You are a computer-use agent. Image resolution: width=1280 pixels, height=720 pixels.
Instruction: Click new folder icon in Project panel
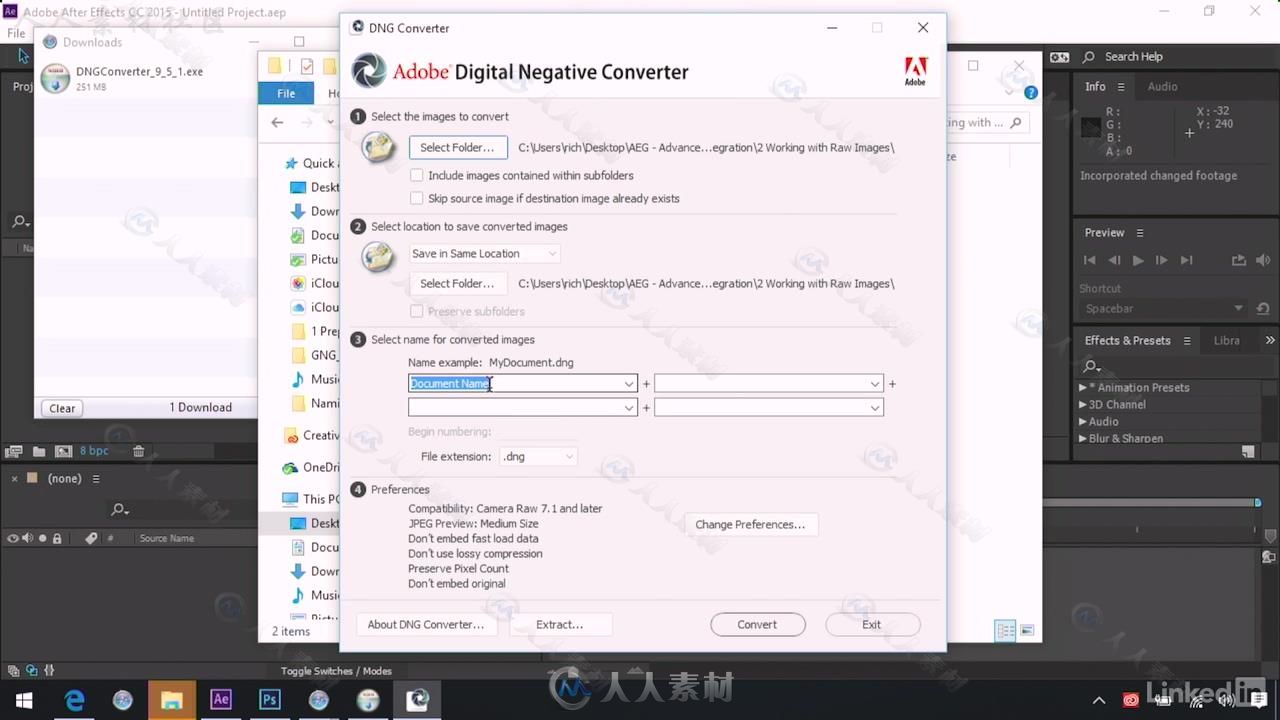39,451
